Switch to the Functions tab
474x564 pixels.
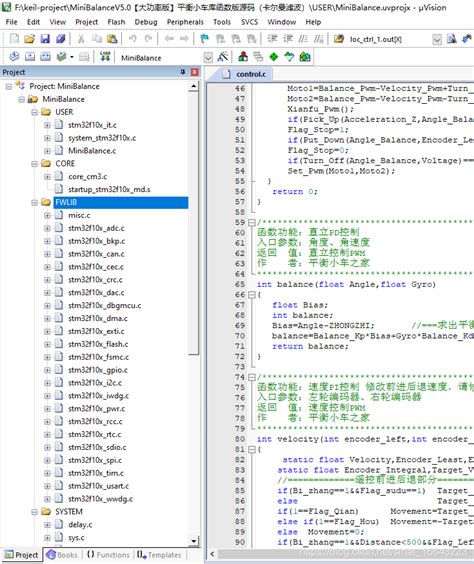tap(108, 555)
